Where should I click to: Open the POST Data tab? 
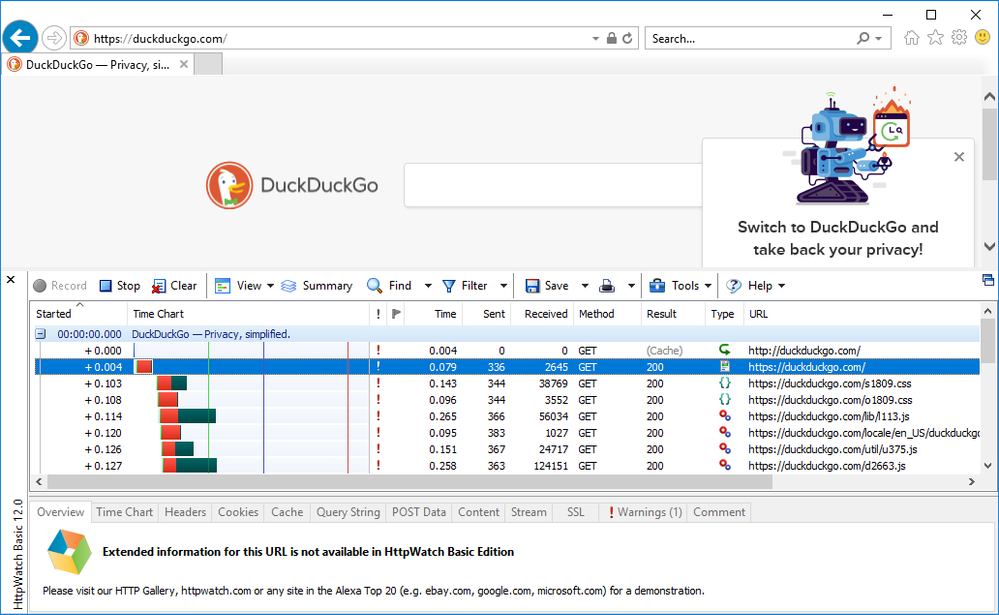coord(419,512)
